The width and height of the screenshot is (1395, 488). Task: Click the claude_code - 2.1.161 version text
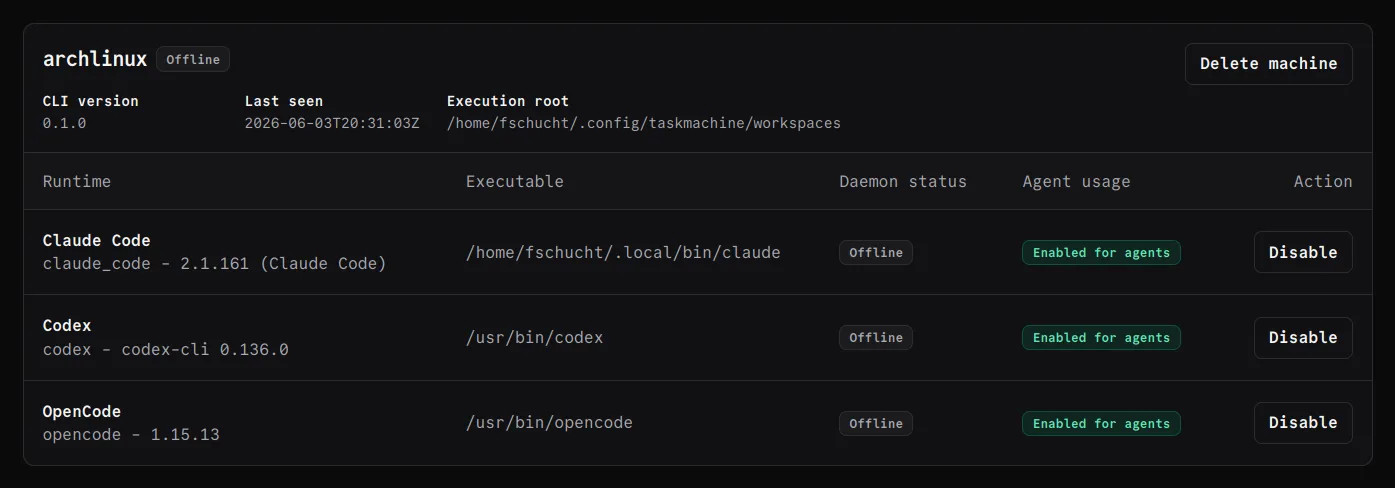pos(214,264)
